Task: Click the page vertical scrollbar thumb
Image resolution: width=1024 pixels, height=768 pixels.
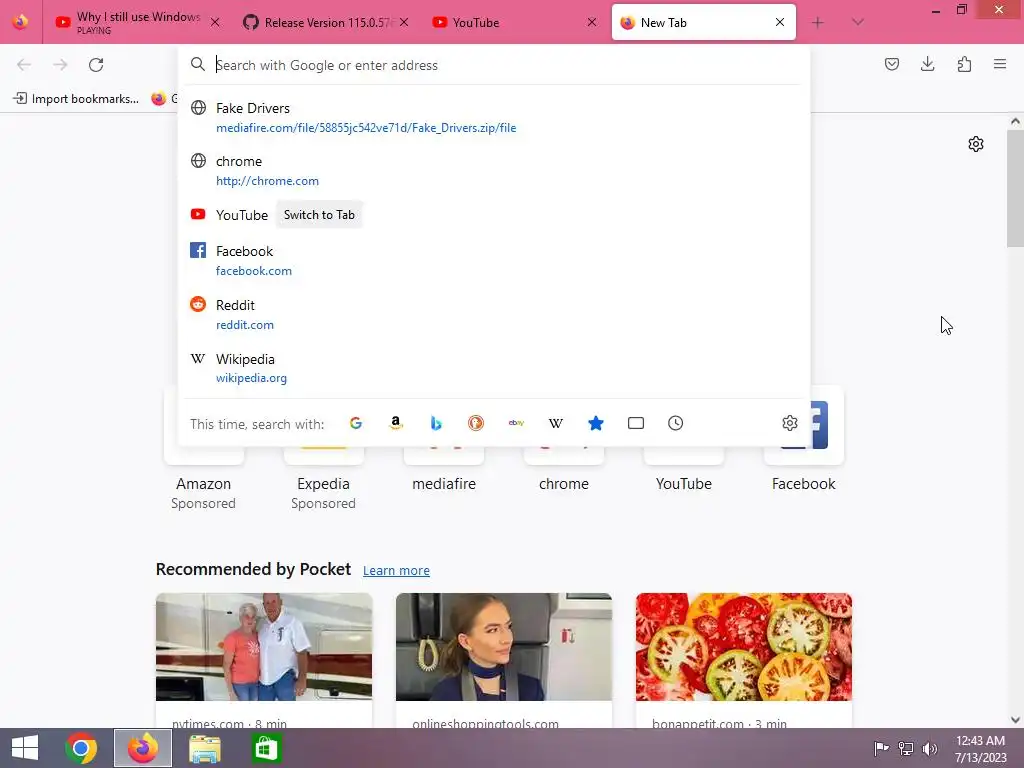Action: pyautogui.click(x=1015, y=189)
